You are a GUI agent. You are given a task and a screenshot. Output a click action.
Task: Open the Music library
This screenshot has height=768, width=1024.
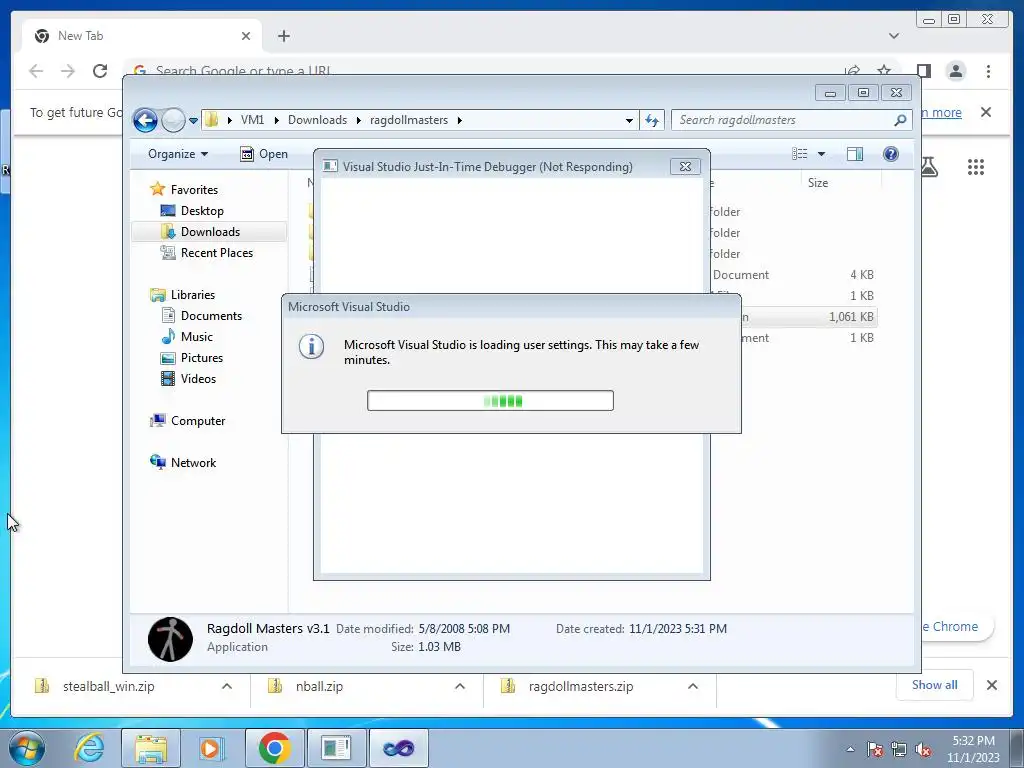coord(197,337)
